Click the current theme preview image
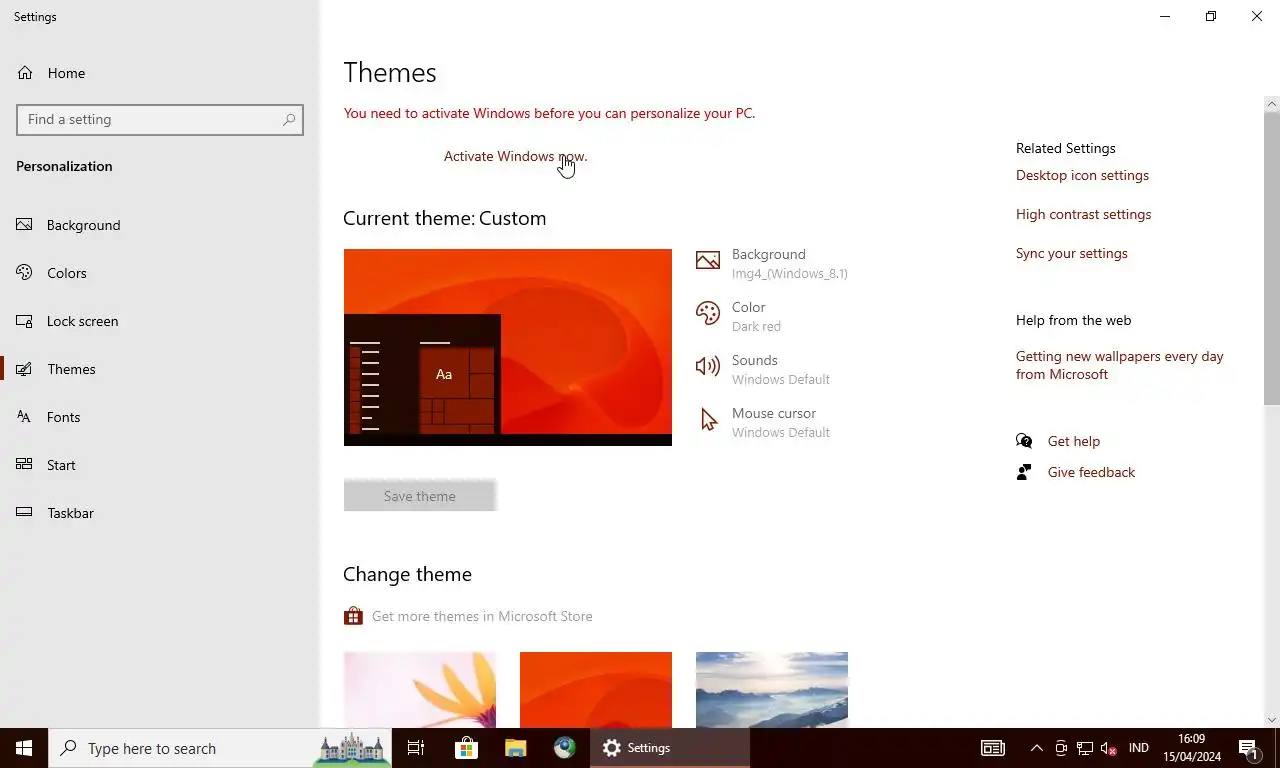The width and height of the screenshot is (1280, 768). (x=508, y=347)
